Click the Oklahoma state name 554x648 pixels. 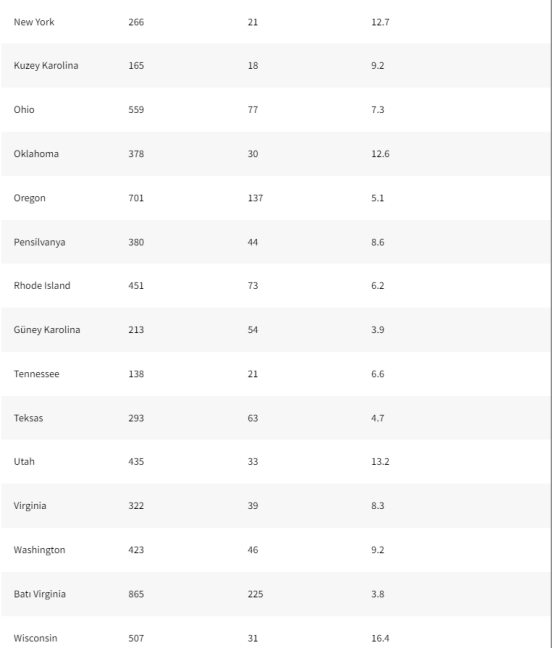pos(36,154)
